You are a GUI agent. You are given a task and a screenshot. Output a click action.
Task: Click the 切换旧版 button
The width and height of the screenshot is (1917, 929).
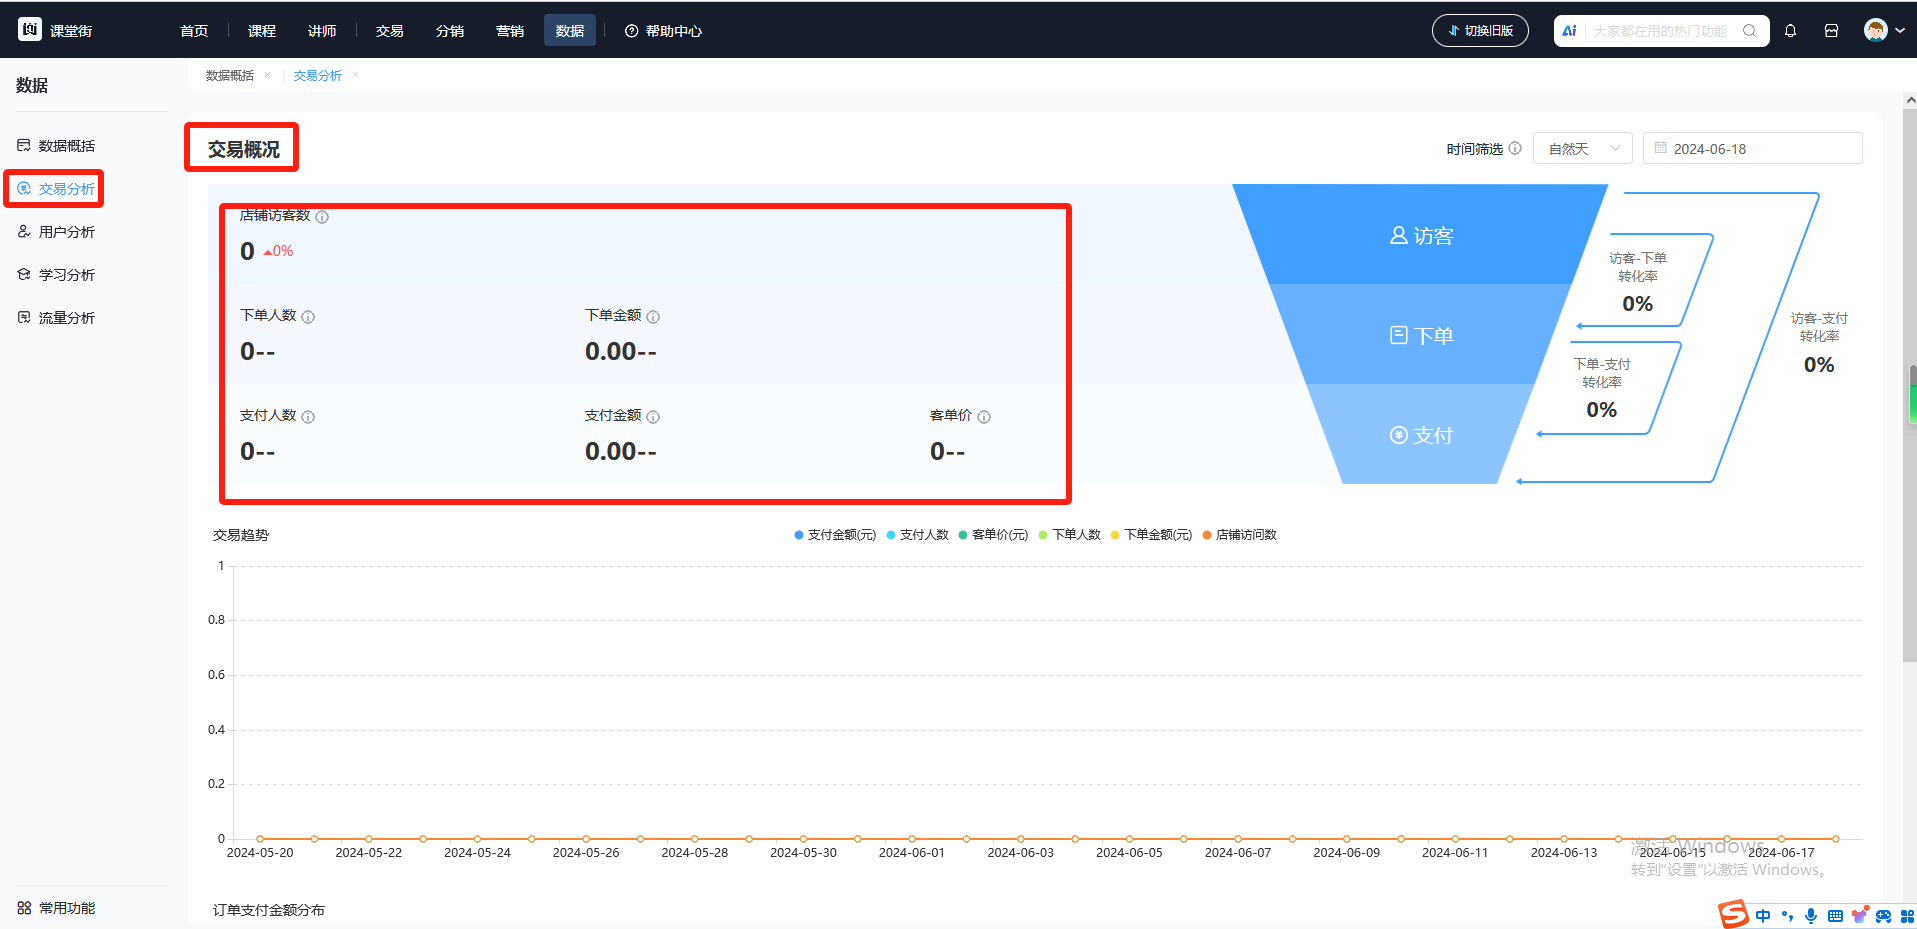point(1480,31)
